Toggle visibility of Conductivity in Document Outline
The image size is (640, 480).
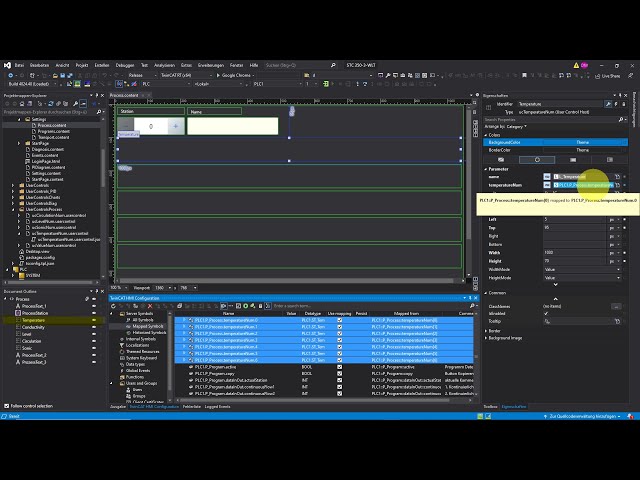[x=94, y=327]
